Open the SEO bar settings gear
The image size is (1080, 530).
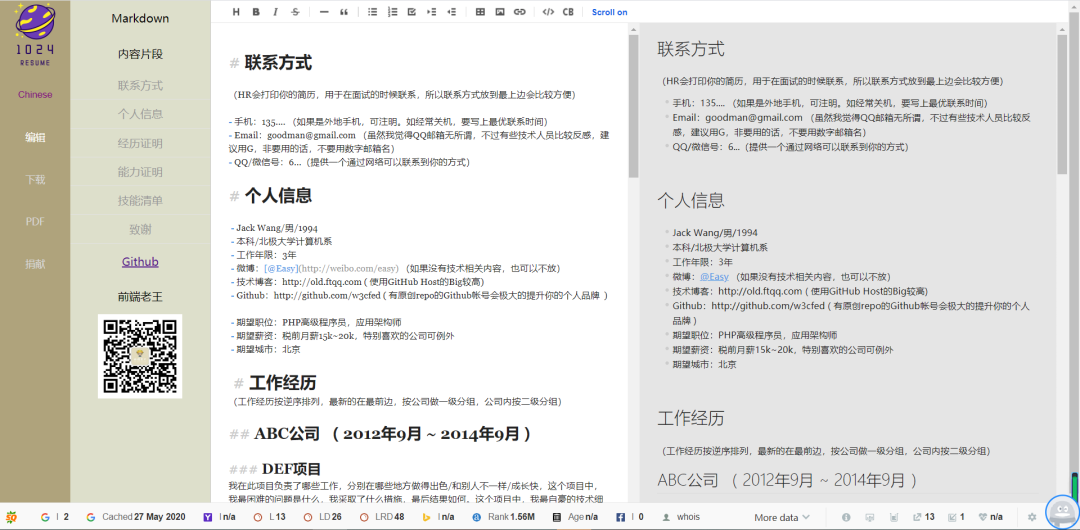point(1032,517)
